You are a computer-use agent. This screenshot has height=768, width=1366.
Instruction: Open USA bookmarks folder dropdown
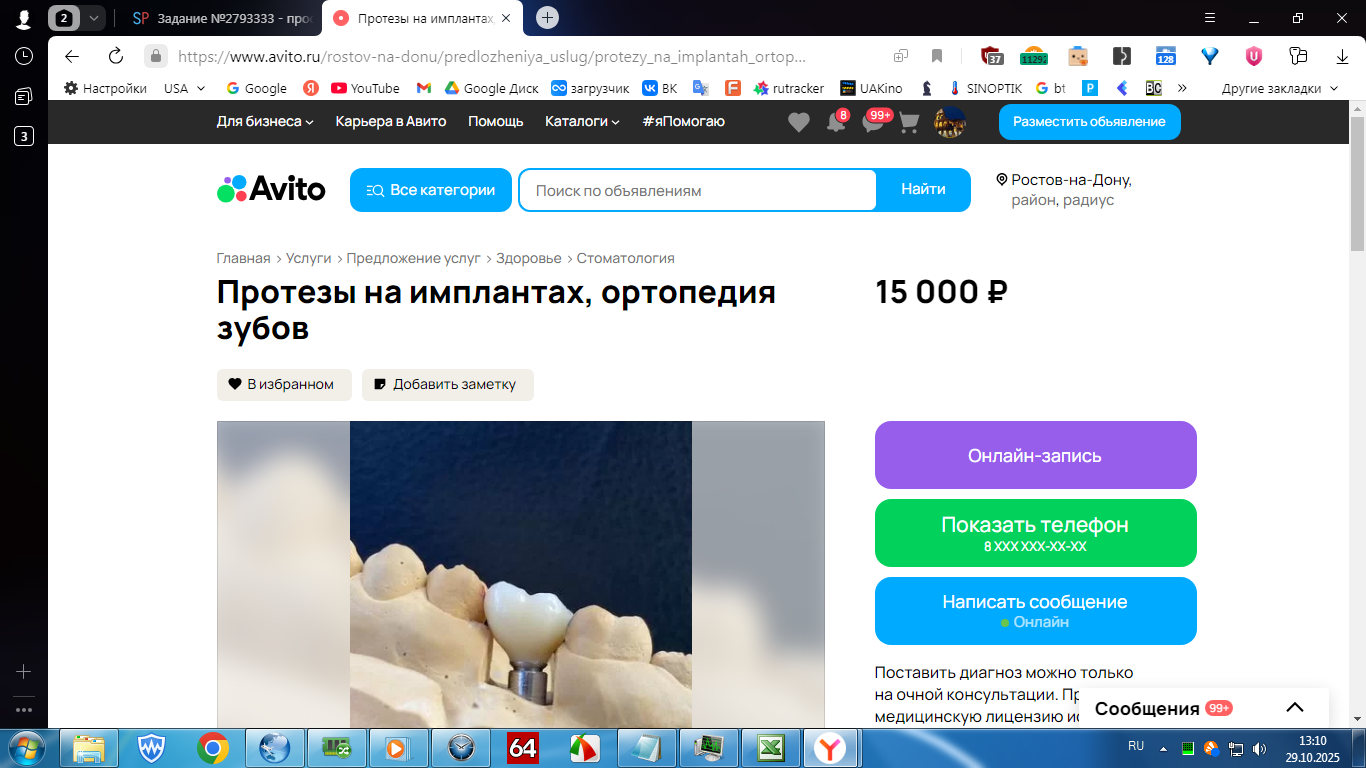[x=184, y=88]
